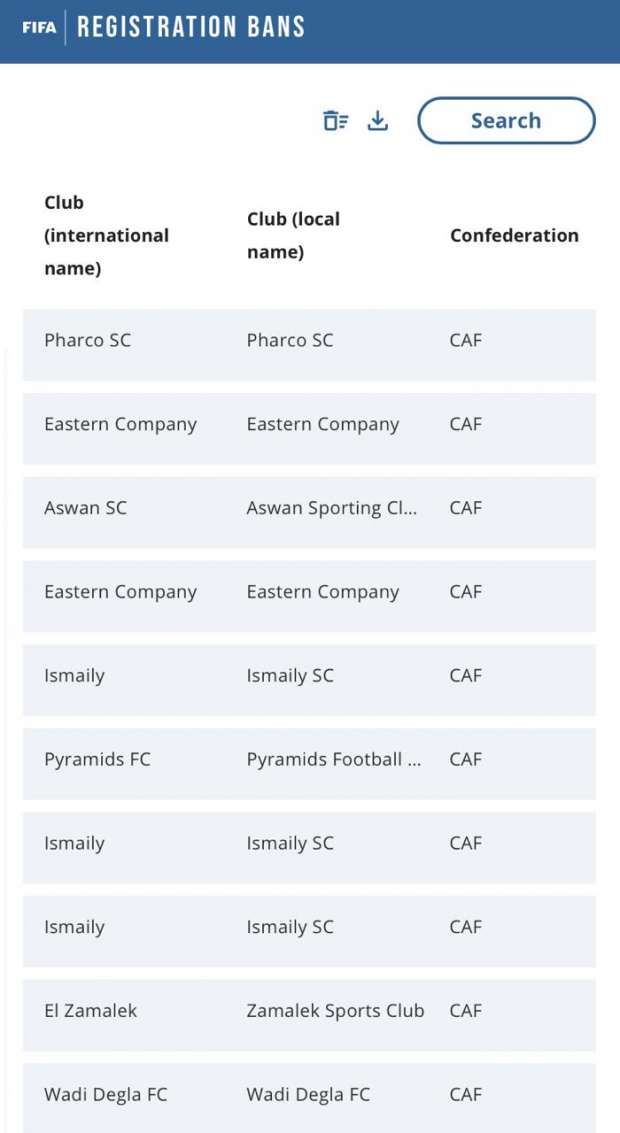The width and height of the screenshot is (620, 1133).
Task: Sort by Club (local name) column
Action: [293, 236]
